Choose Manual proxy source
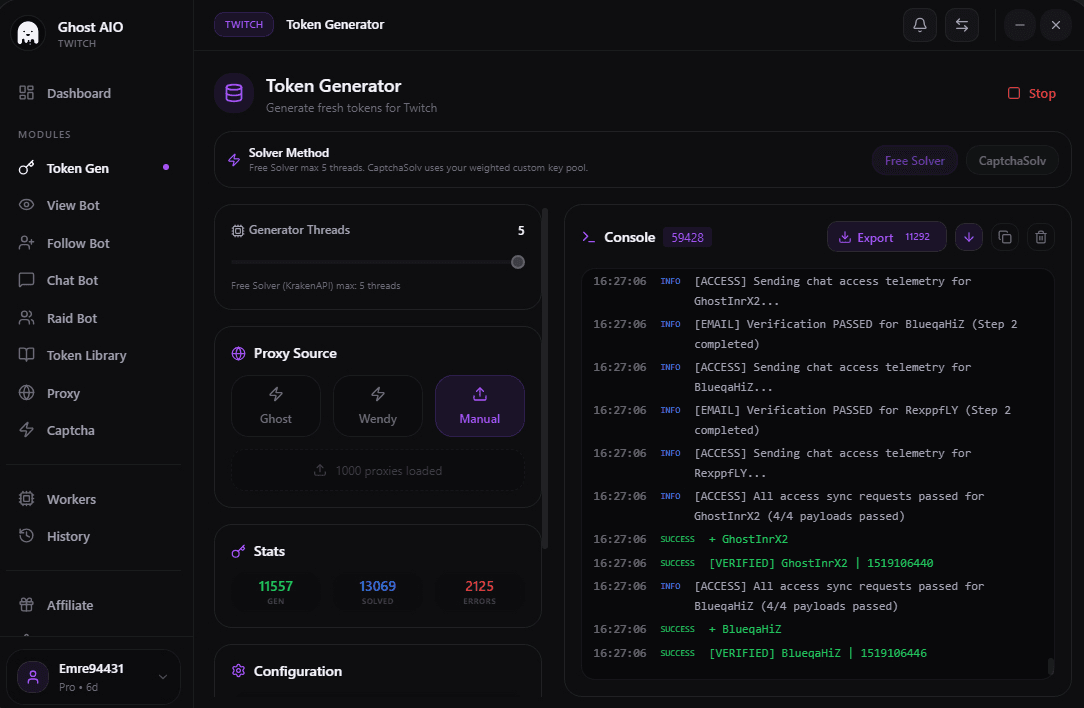The image size is (1084, 708). (479, 406)
